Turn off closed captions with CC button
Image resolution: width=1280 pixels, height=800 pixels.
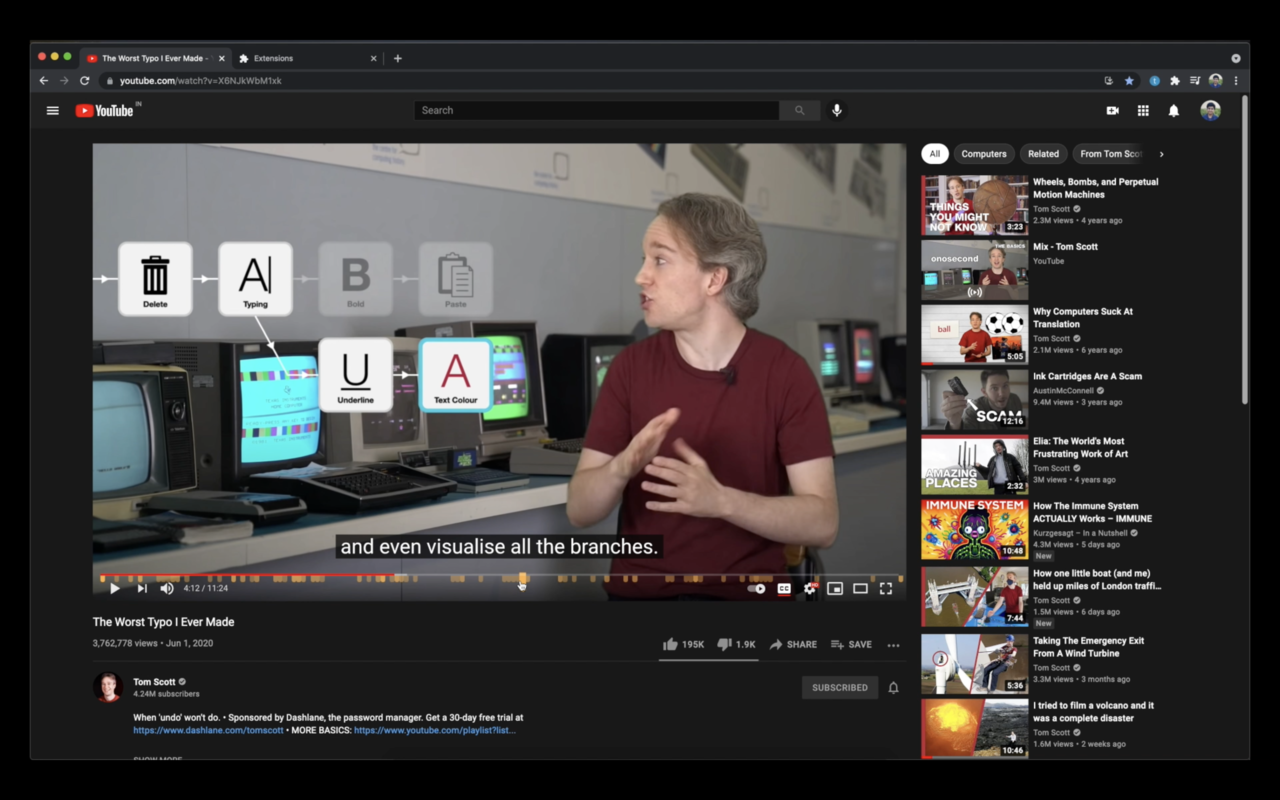784,589
